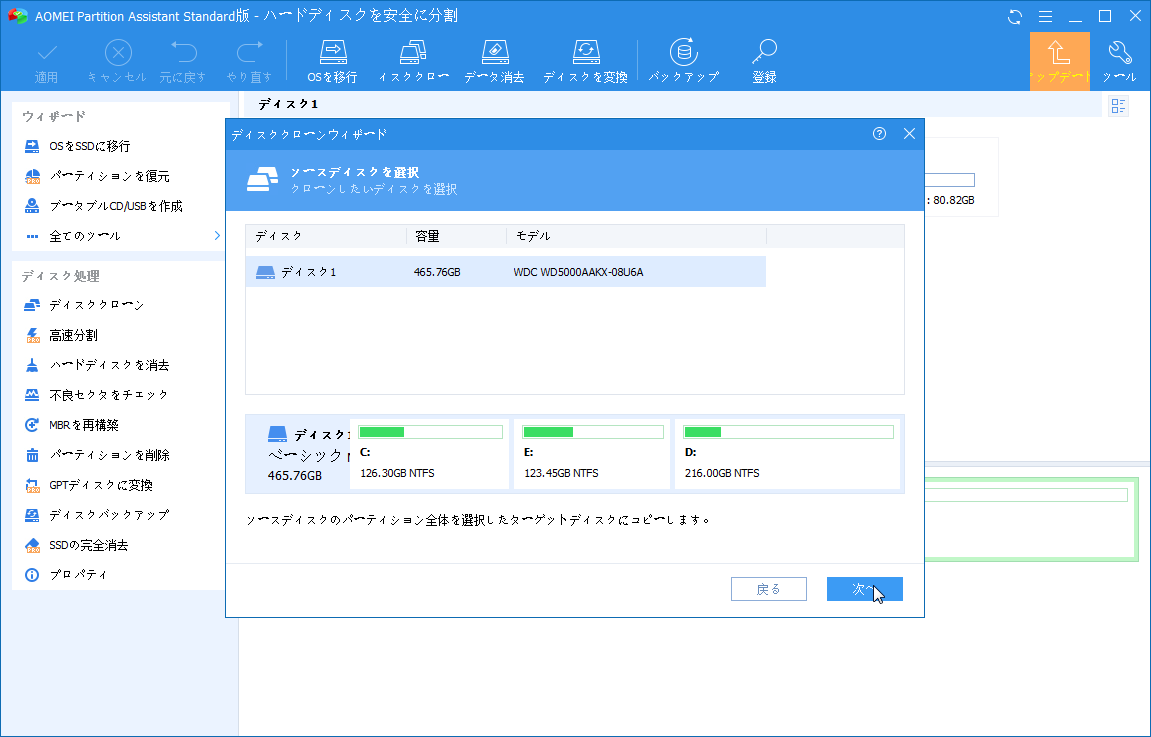Click the D: 216.00GB NTFS partition
Image resolution: width=1151 pixels, height=737 pixels.
pyautogui.click(x=788, y=454)
